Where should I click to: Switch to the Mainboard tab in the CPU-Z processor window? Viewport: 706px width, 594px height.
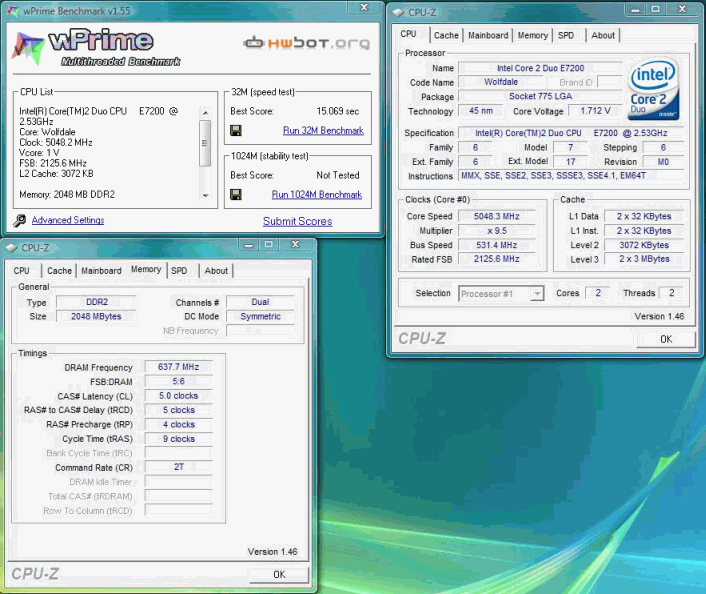coord(488,35)
